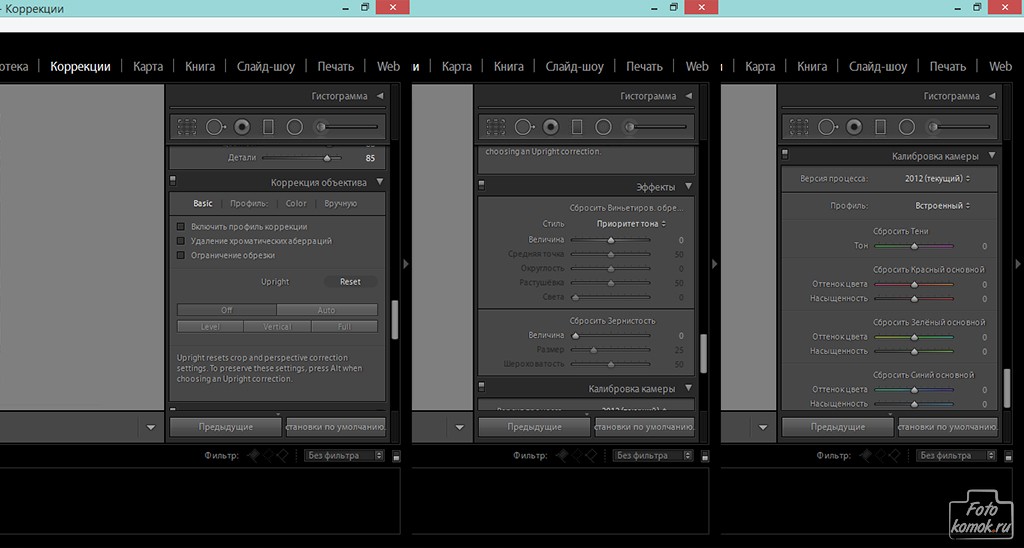Click the Auto upright correction button

(x=327, y=310)
